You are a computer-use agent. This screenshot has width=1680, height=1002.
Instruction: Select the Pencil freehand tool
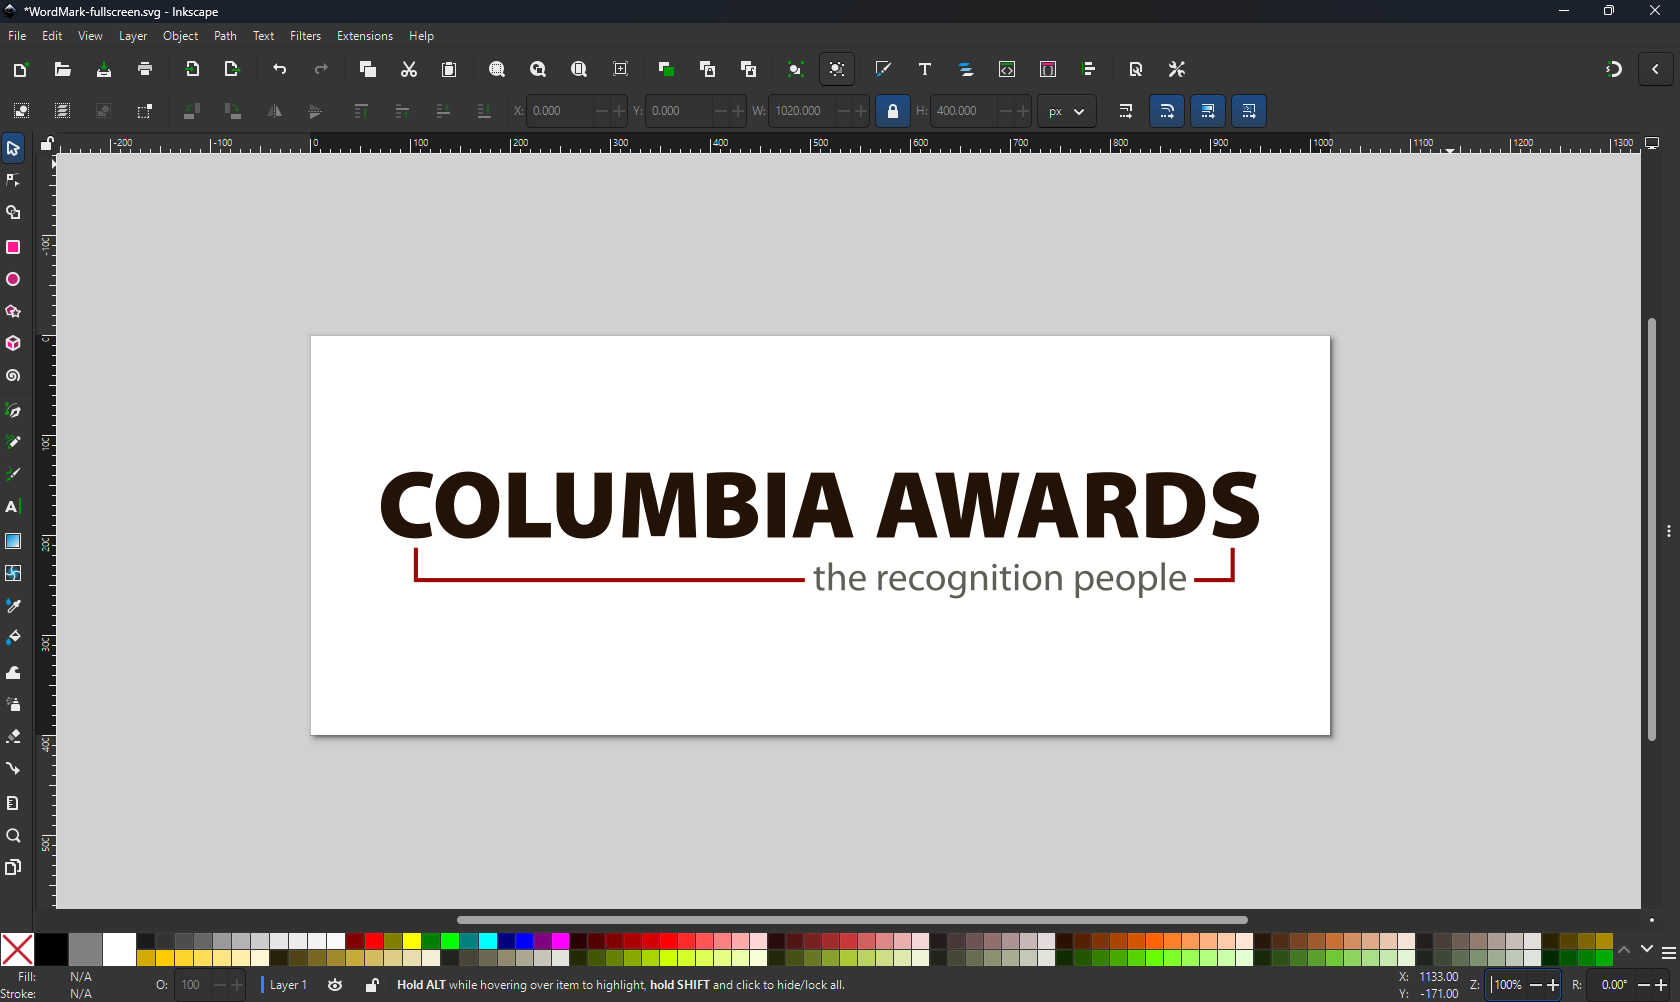[x=13, y=442]
